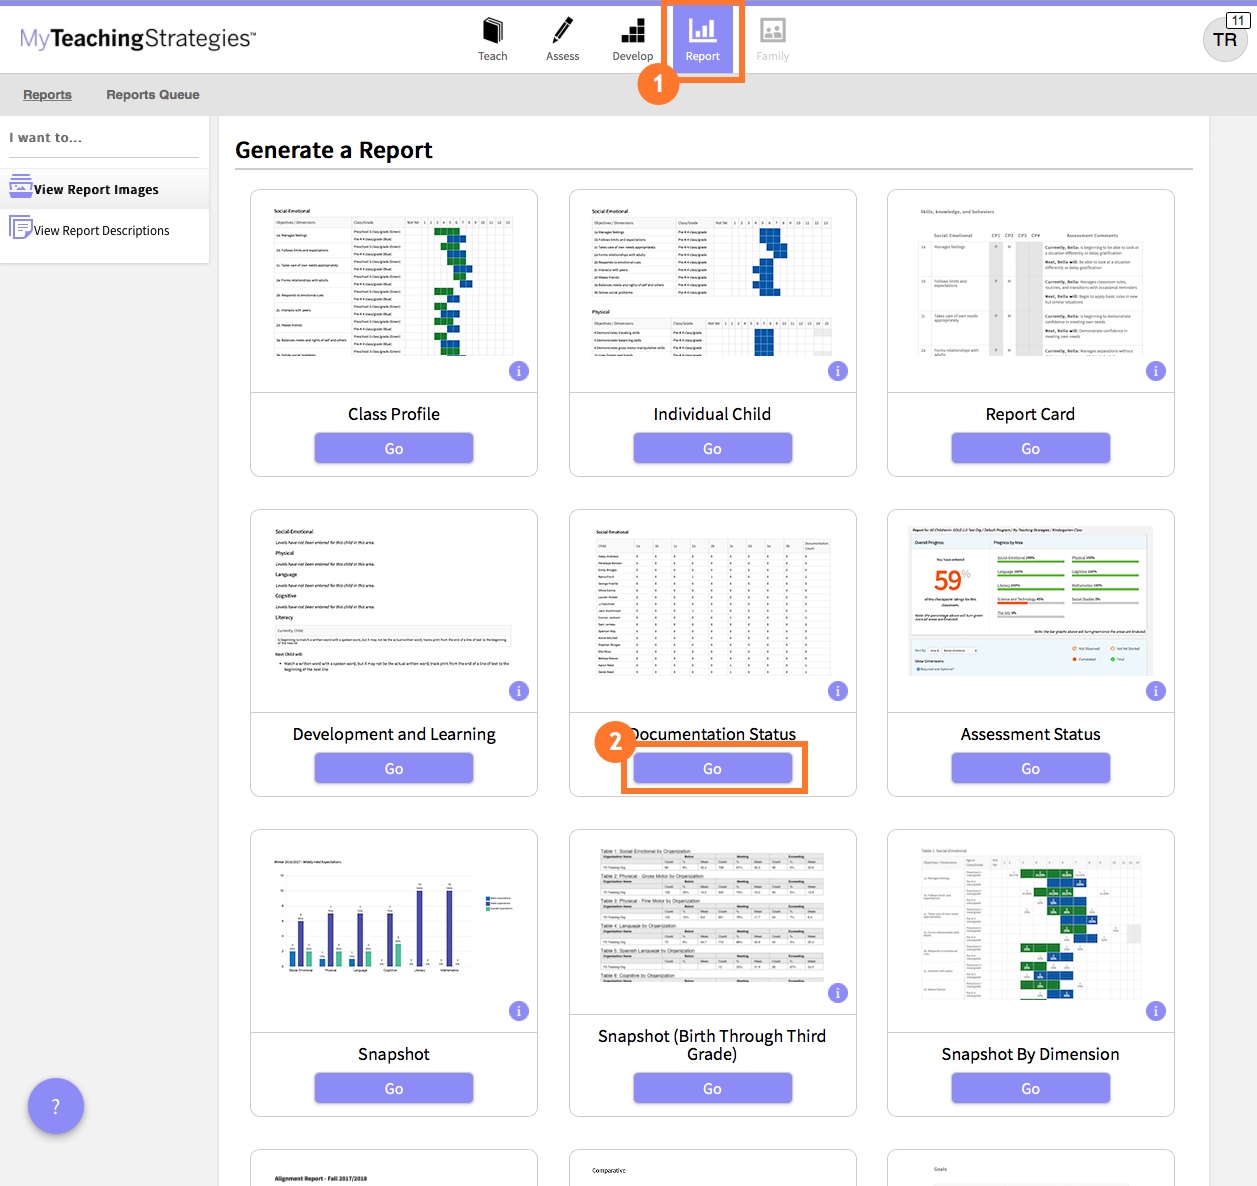Show info for Class Profile report
1257x1186 pixels.
pyautogui.click(x=519, y=371)
